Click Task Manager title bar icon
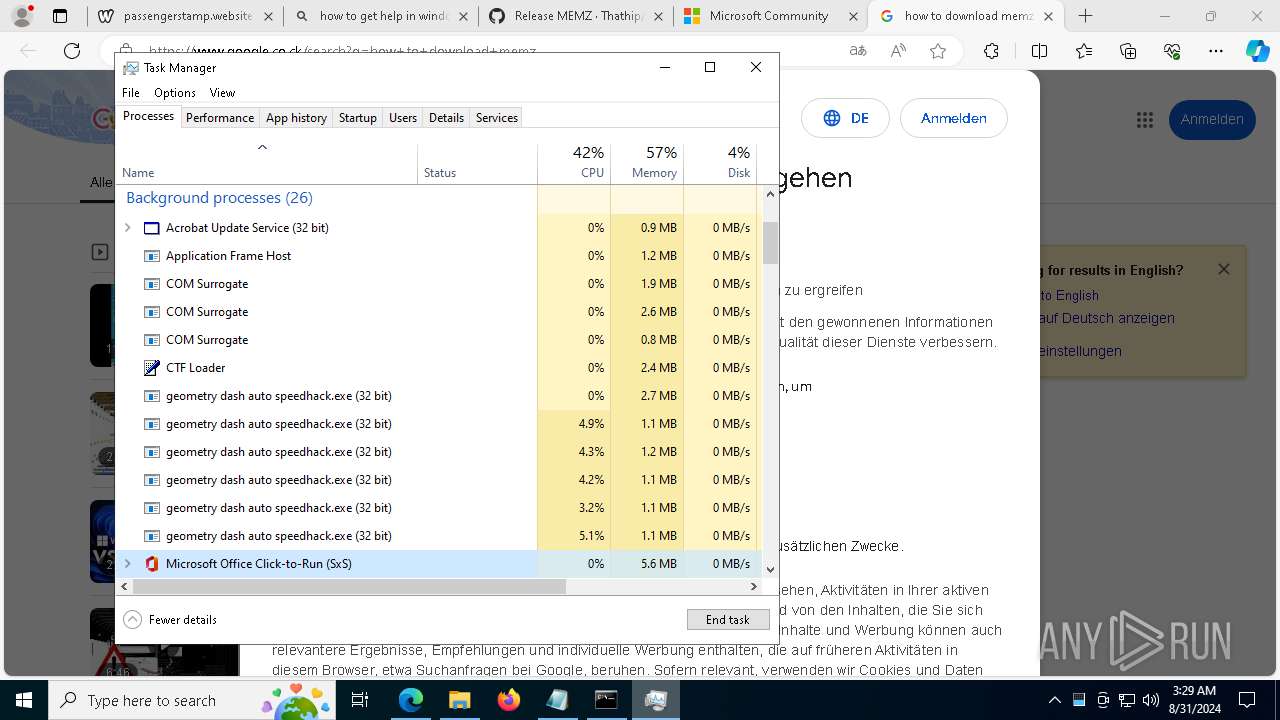 [x=131, y=67]
